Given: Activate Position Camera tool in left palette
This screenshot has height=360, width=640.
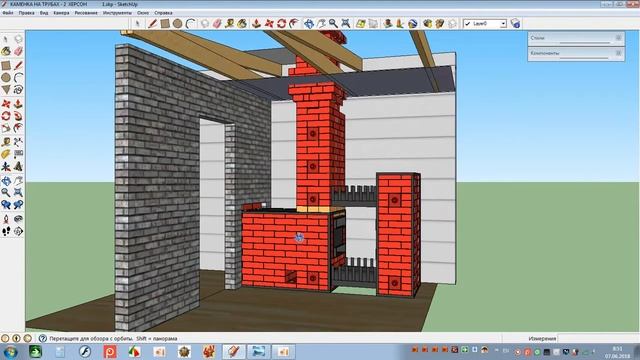Looking at the screenshot, I should tap(6, 219).
